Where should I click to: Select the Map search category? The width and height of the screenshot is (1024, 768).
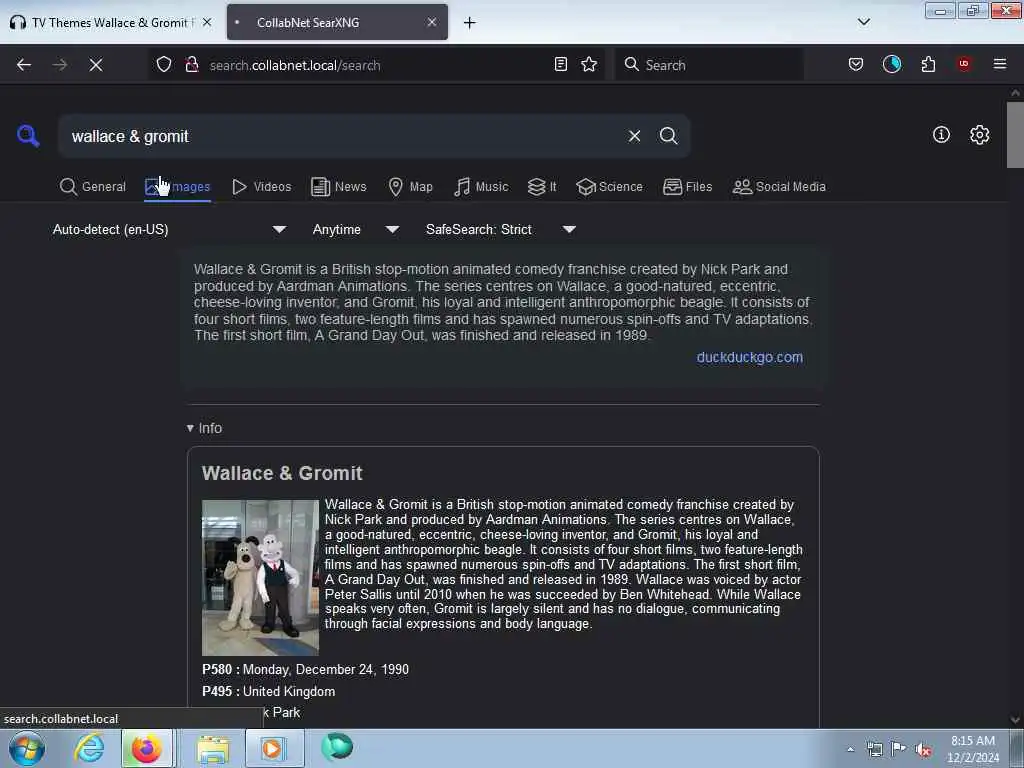(411, 187)
